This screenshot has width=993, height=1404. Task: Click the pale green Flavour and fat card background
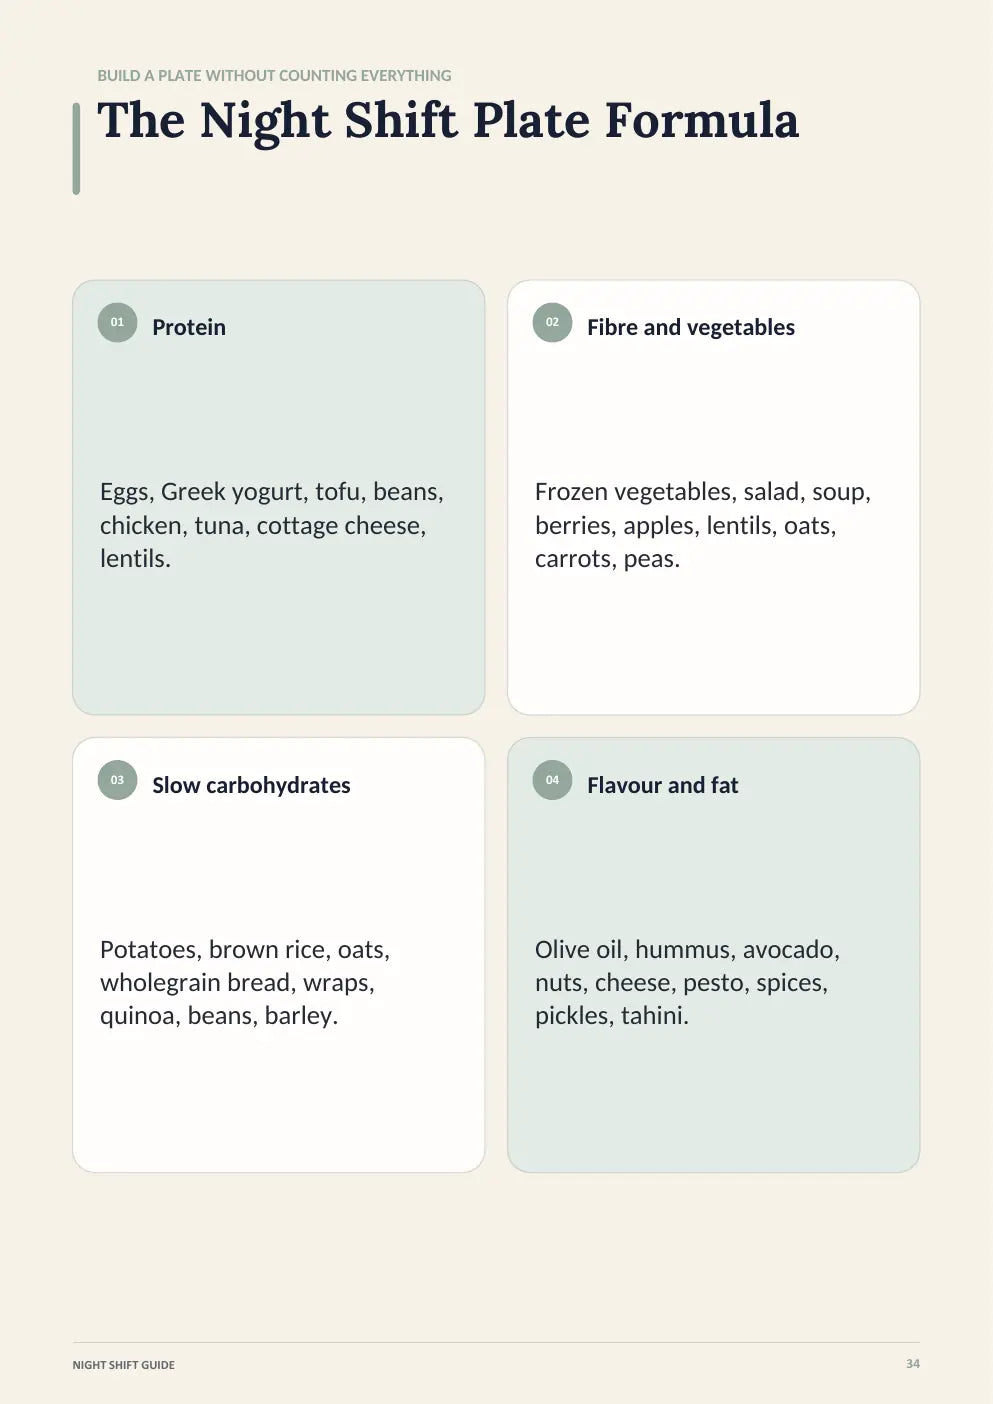(x=713, y=1100)
